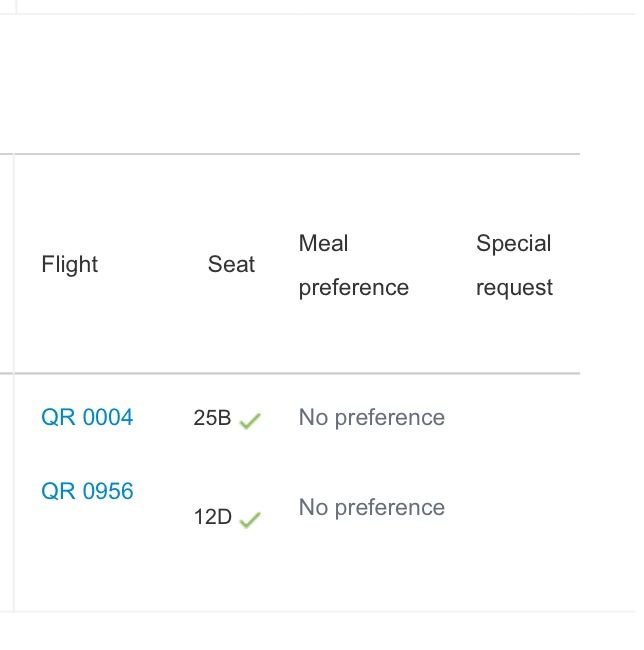Click the green checkmark beside seat 12D
The image size is (644, 650).
(250, 520)
